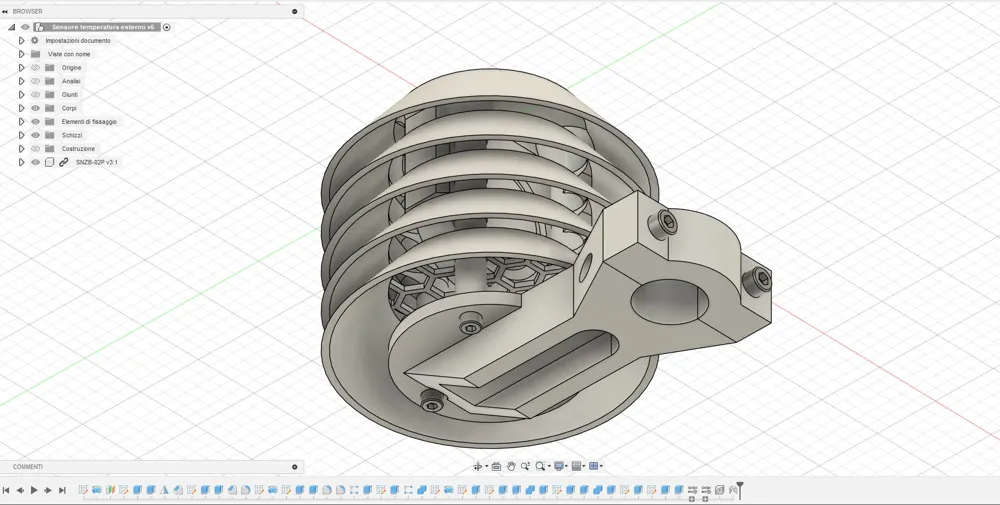The image size is (1000, 505).
Task: Open the Orbit tool dropdown arrow
Action: pyautogui.click(x=487, y=467)
